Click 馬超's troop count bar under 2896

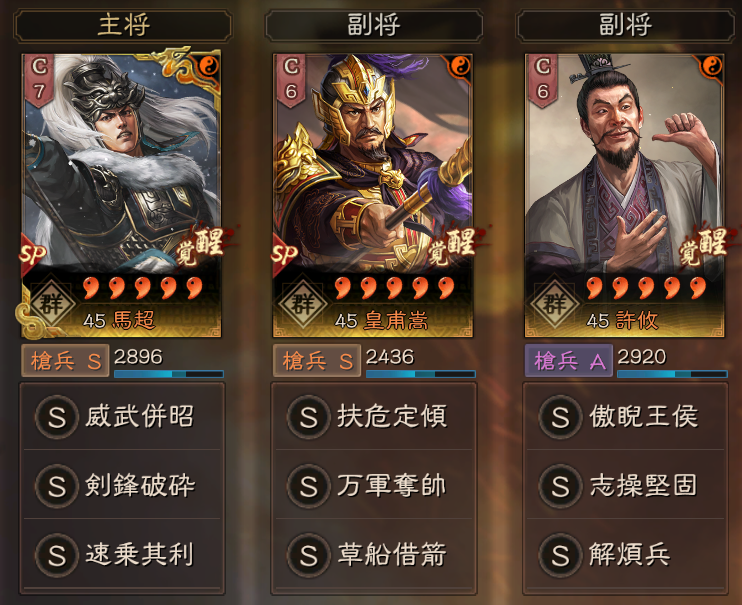coord(169,374)
